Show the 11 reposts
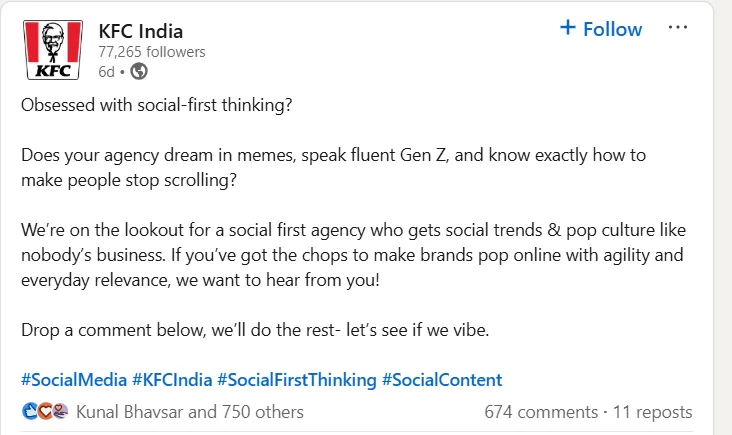Screen dimensions: 732x435 point(652,411)
